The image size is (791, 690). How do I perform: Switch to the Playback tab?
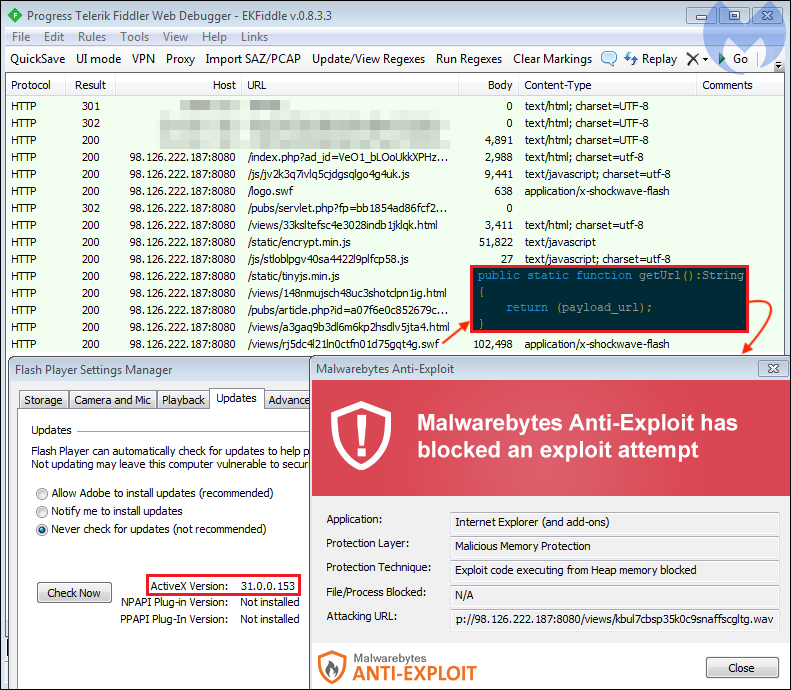click(x=183, y=400)
